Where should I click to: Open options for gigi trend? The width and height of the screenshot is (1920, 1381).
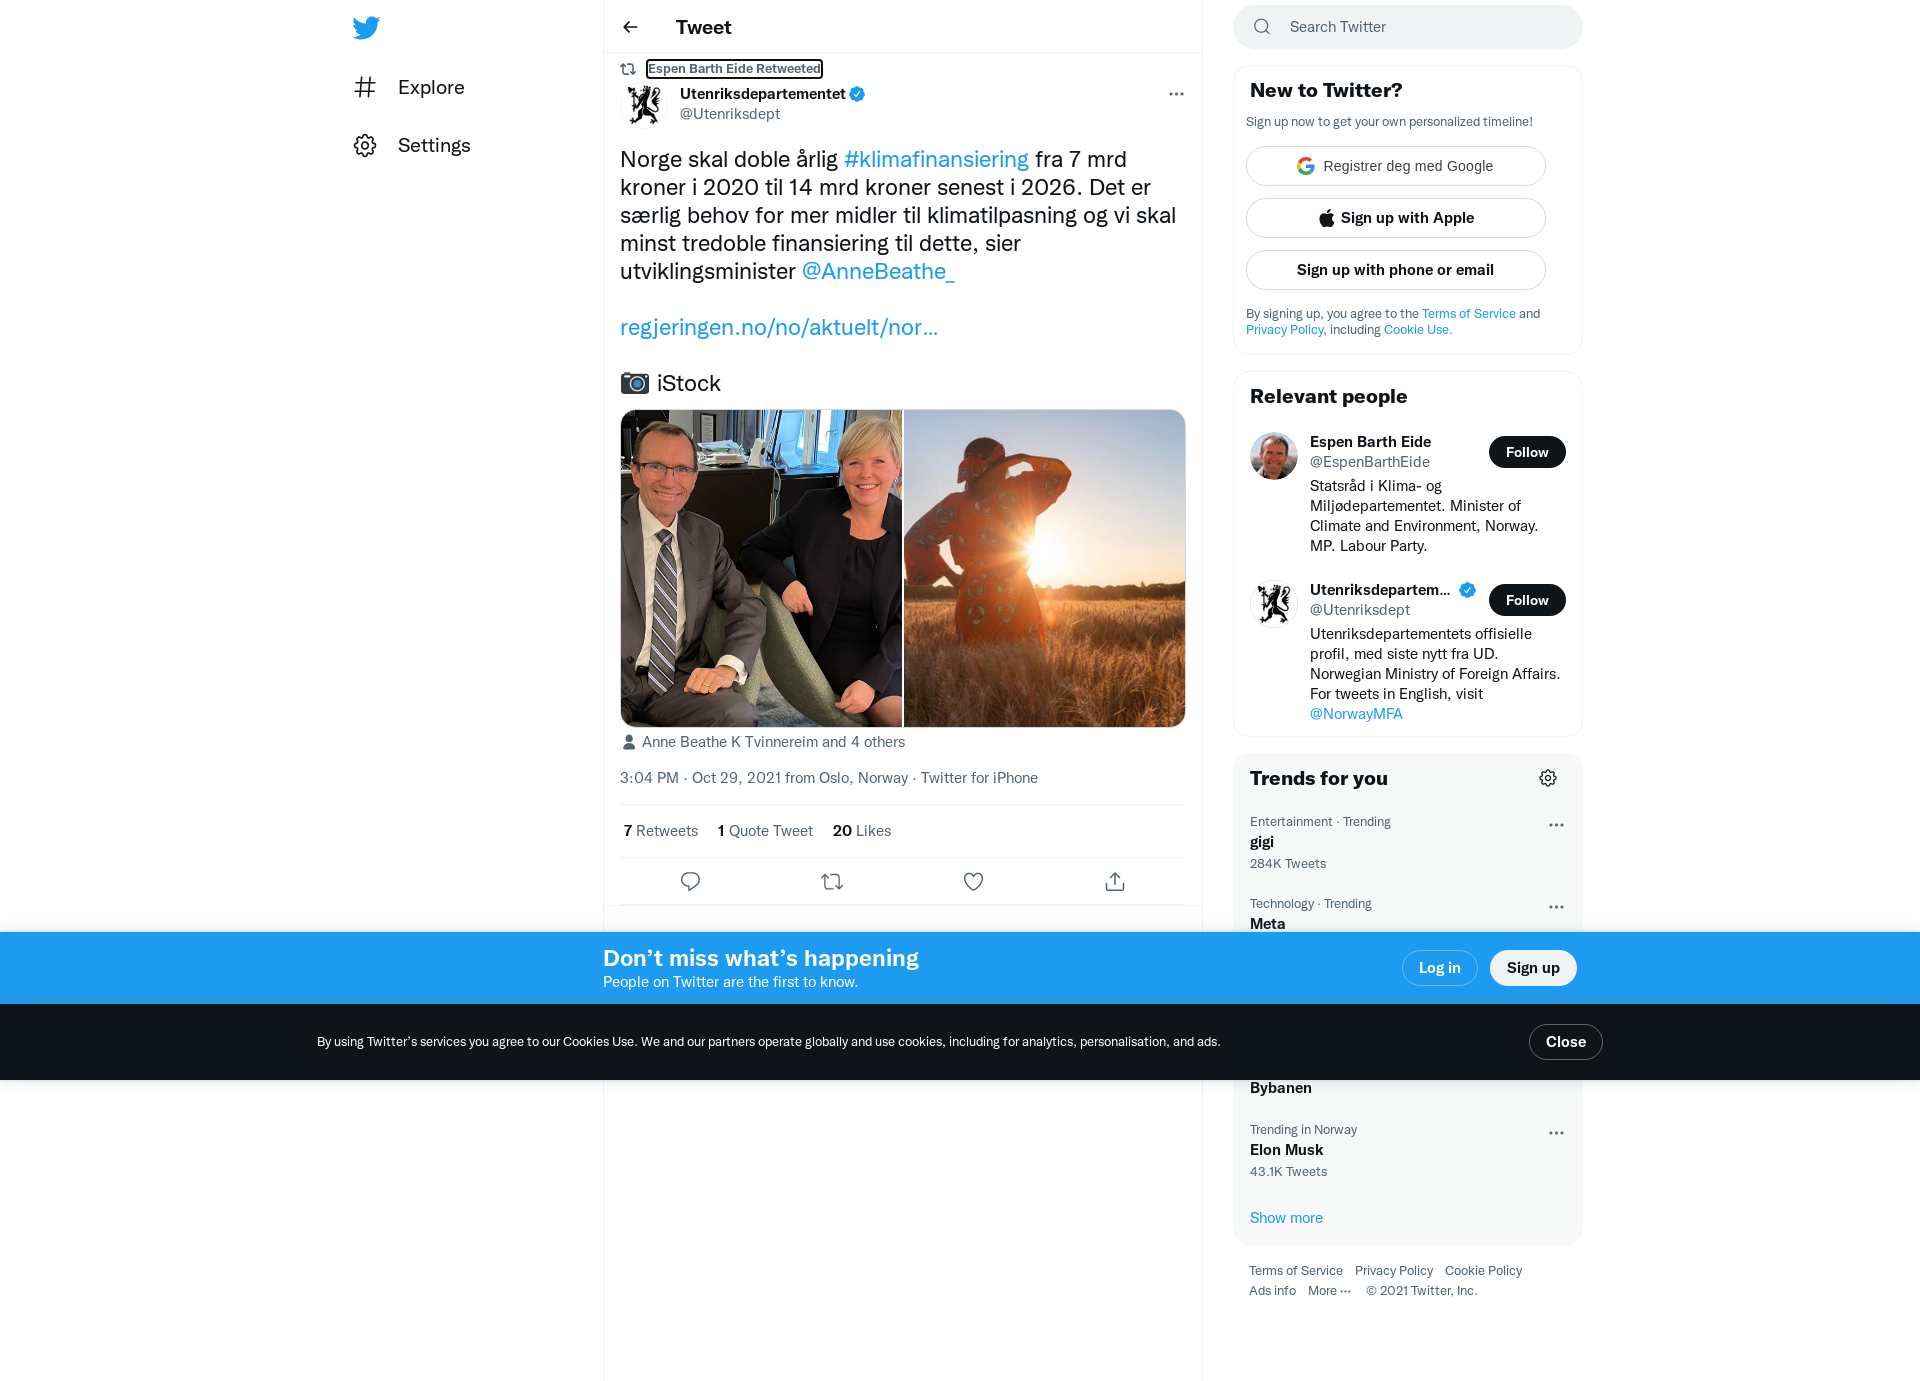tap(1556, 825)
